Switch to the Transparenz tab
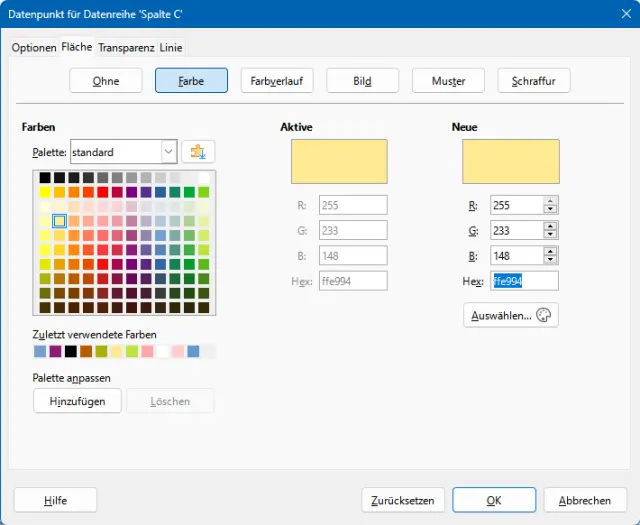640x525 pixels. (x=126, y=47)
